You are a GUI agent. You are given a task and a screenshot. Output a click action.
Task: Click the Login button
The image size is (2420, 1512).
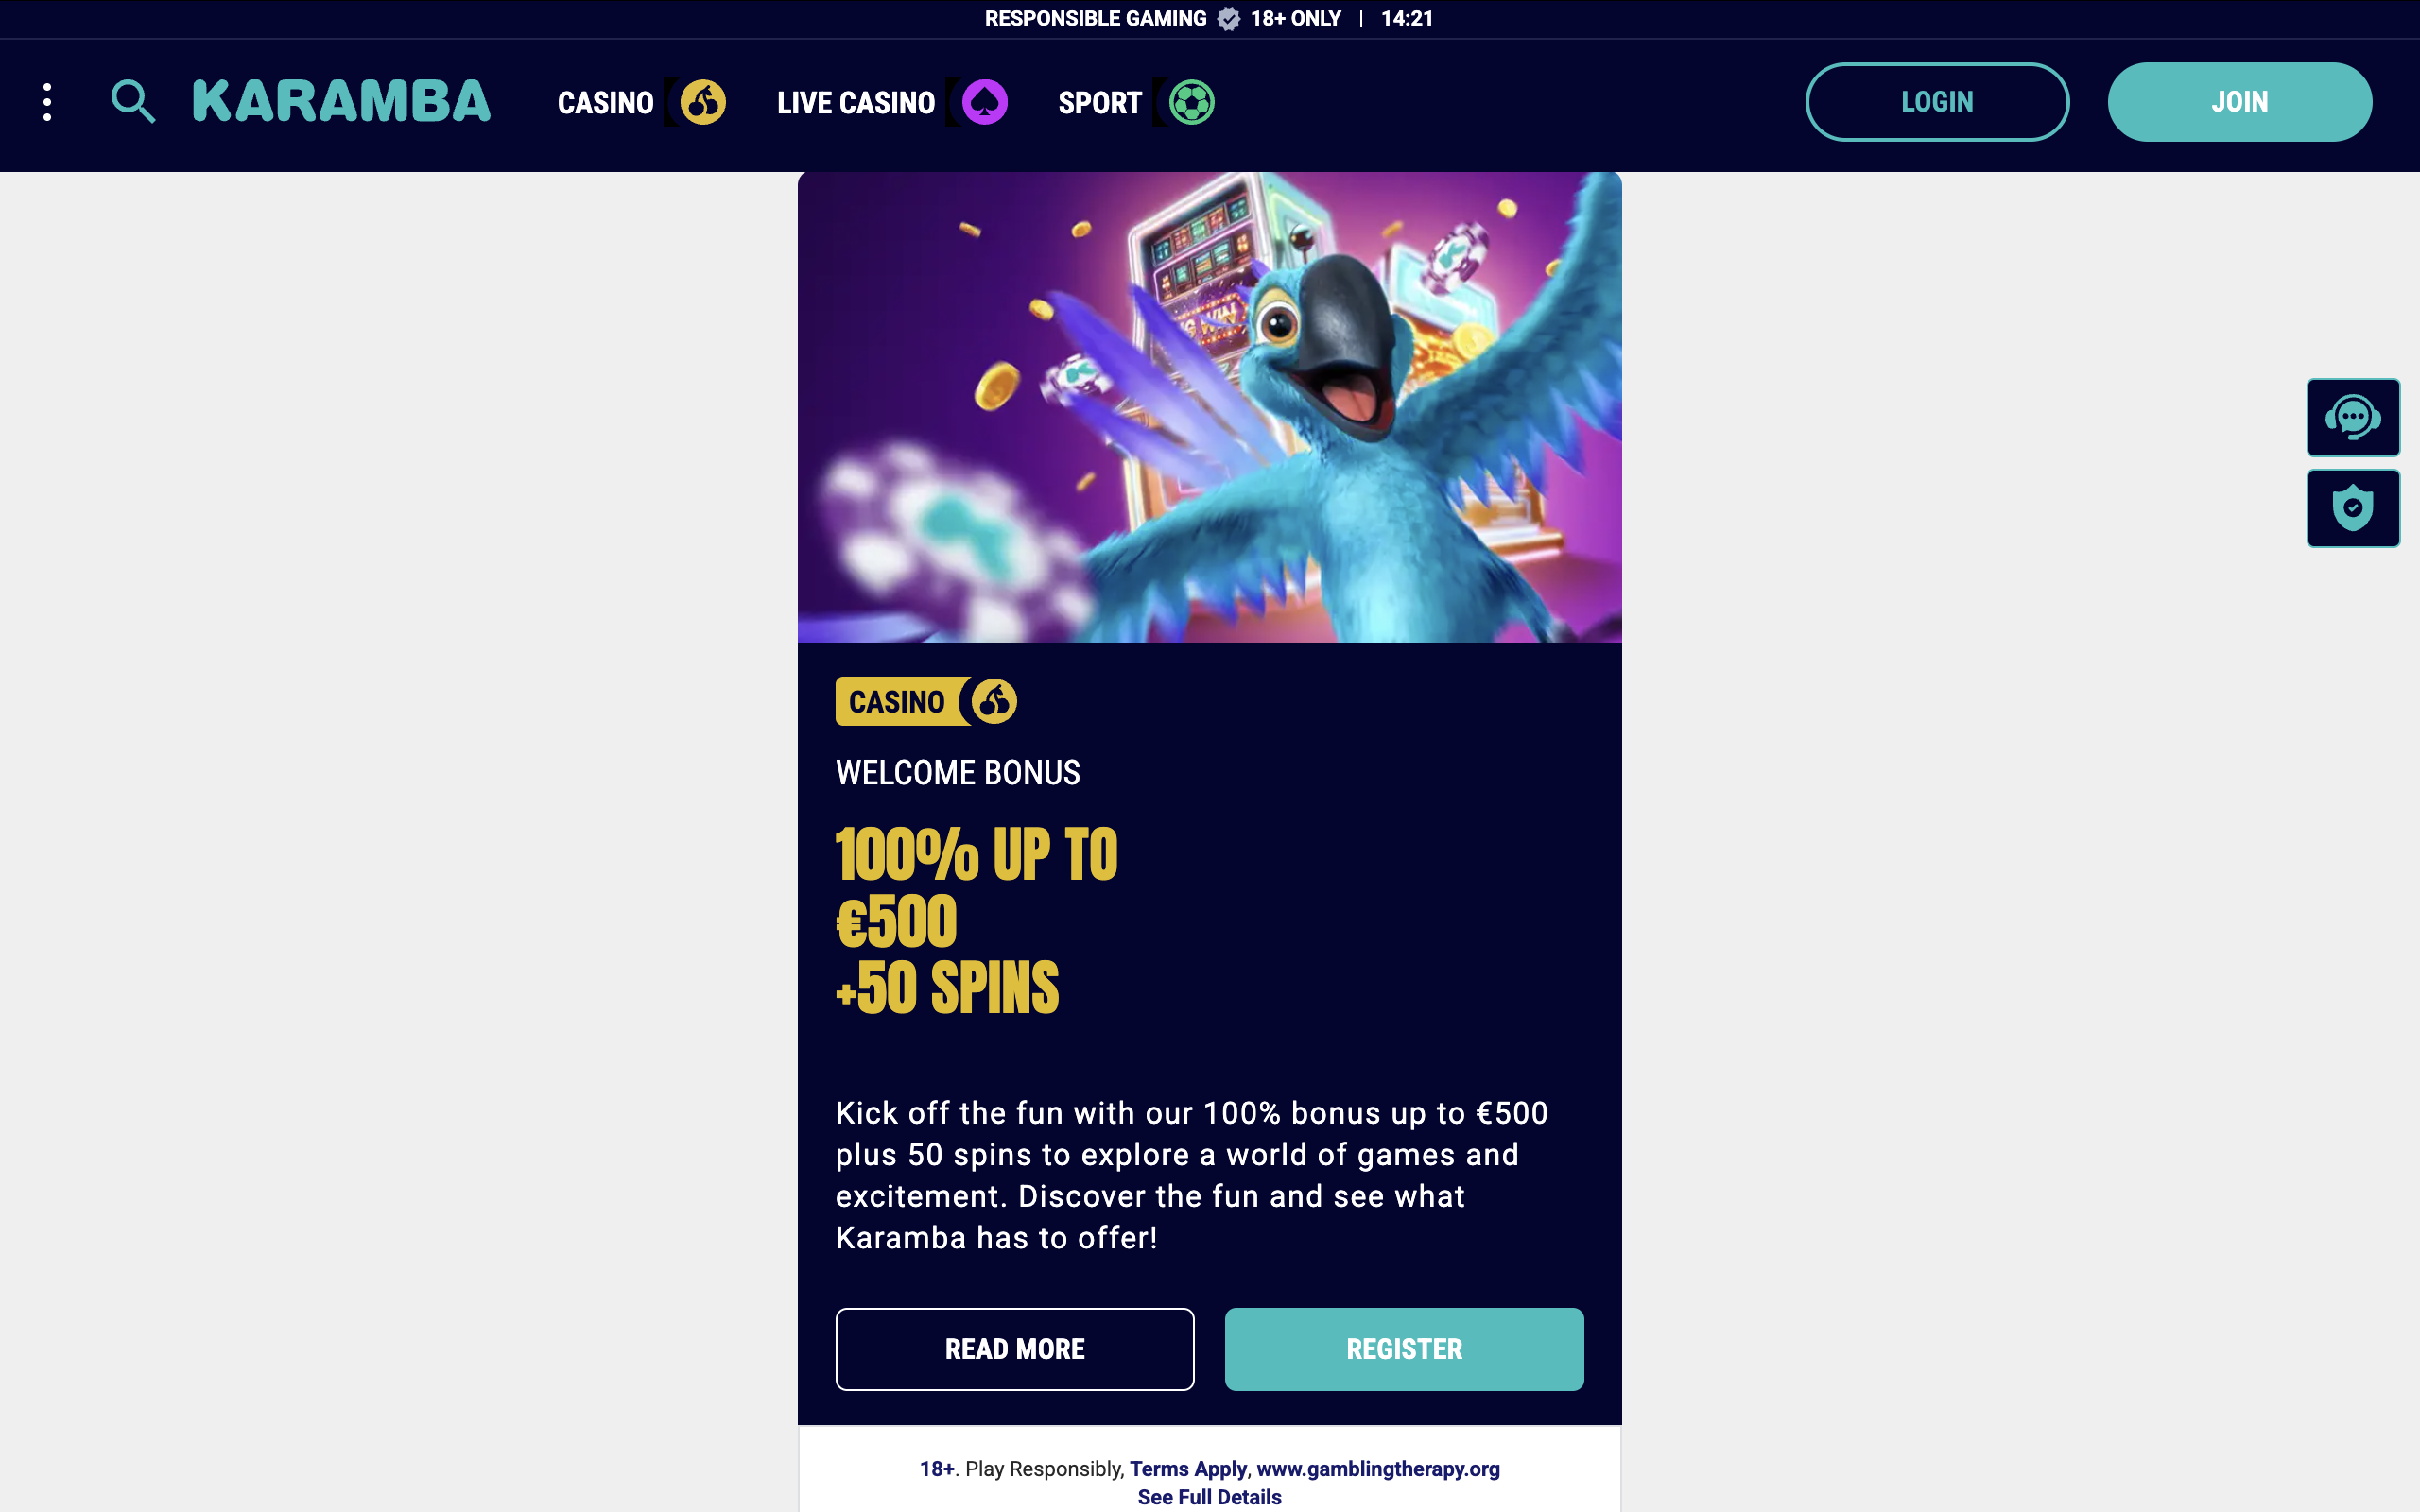pyautogui.click(x=1937, y=102)
